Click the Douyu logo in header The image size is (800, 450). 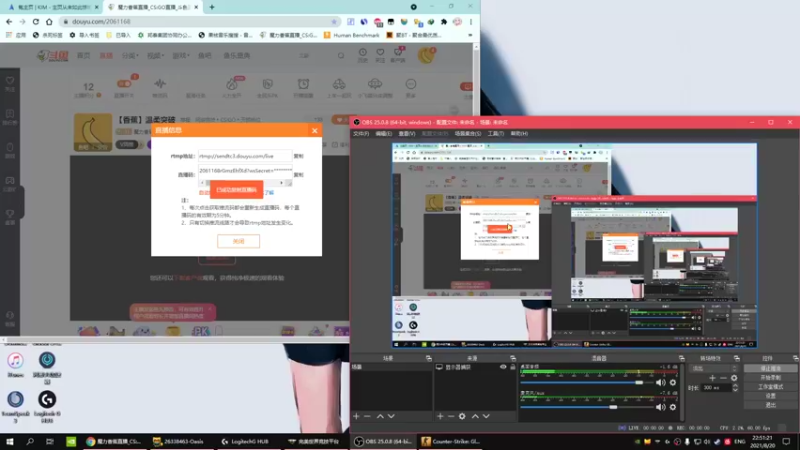click(x=52, y=56)
